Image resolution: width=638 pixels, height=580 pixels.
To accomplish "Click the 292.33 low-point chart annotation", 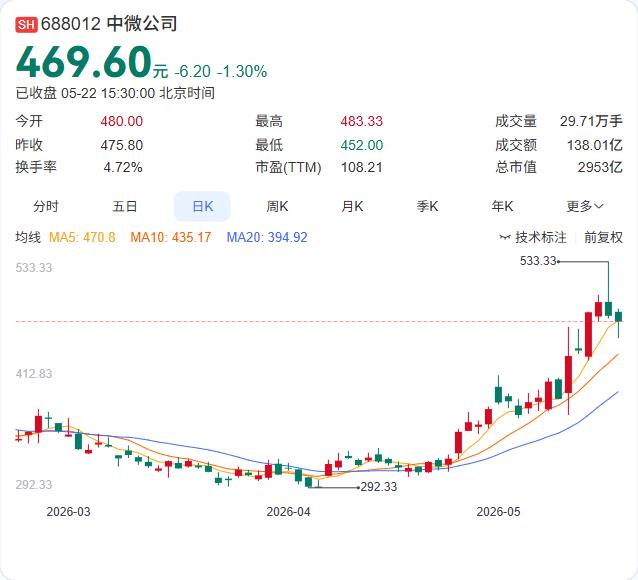I will (379, 487).
